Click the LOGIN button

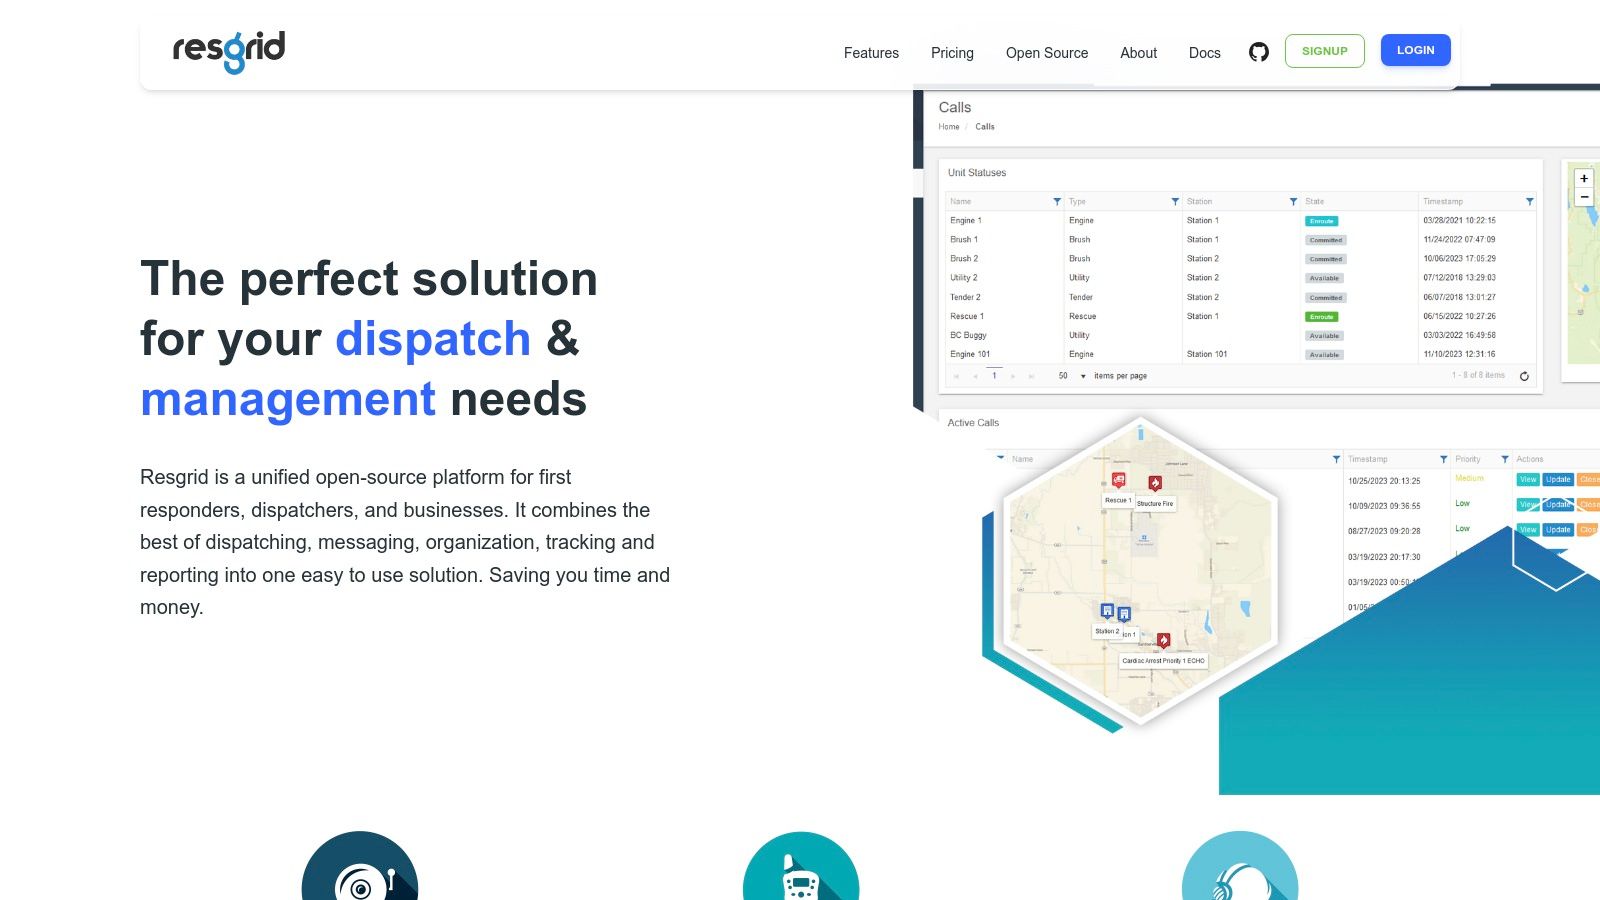(1415, 50)
